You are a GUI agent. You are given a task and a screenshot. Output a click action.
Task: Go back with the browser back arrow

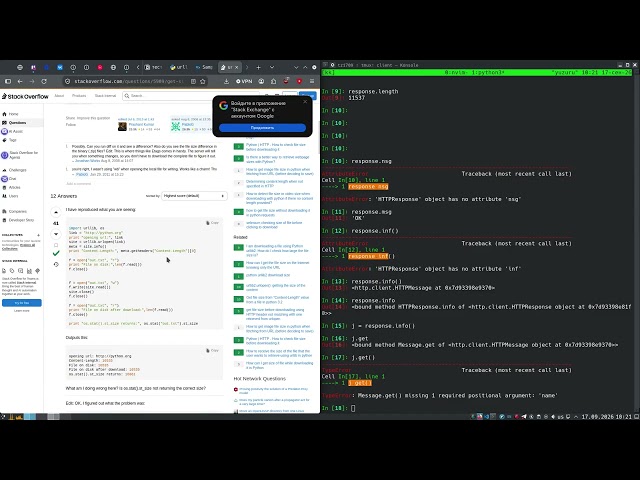[x=20, y=81]
